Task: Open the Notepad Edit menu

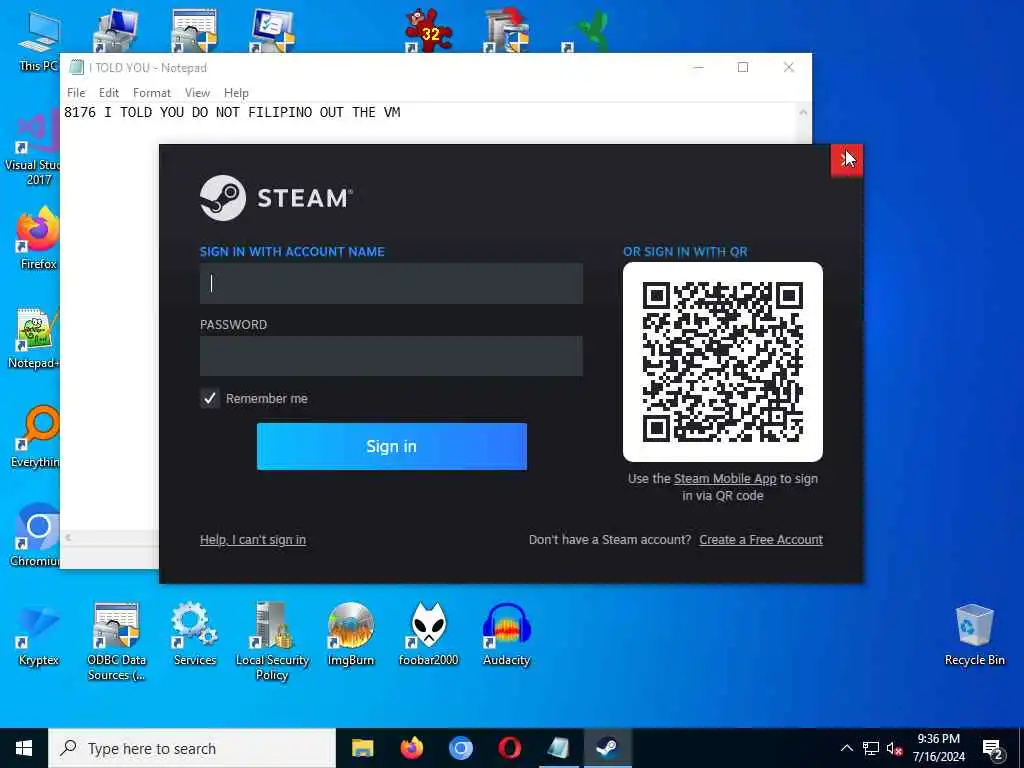Action: (x=108, y=93)
